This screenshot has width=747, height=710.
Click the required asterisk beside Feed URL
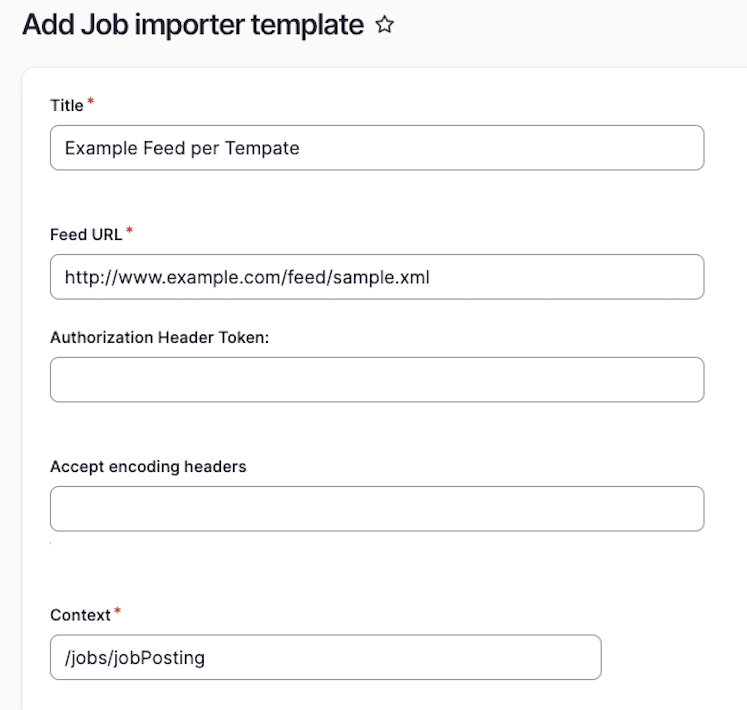129,231
